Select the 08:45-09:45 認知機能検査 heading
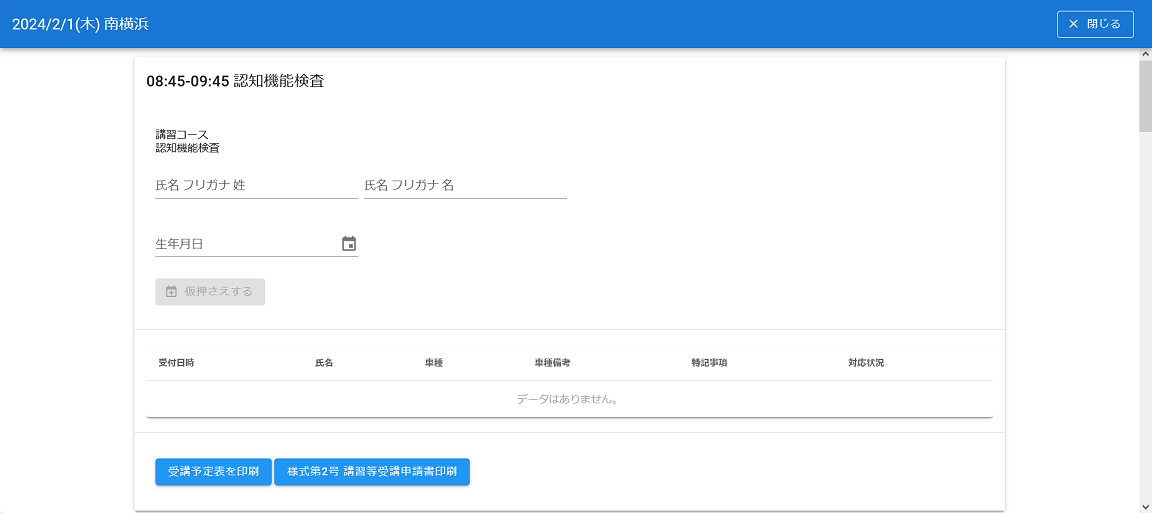The width and height of the screenshot is (1152, 513). tap(235, 81)
